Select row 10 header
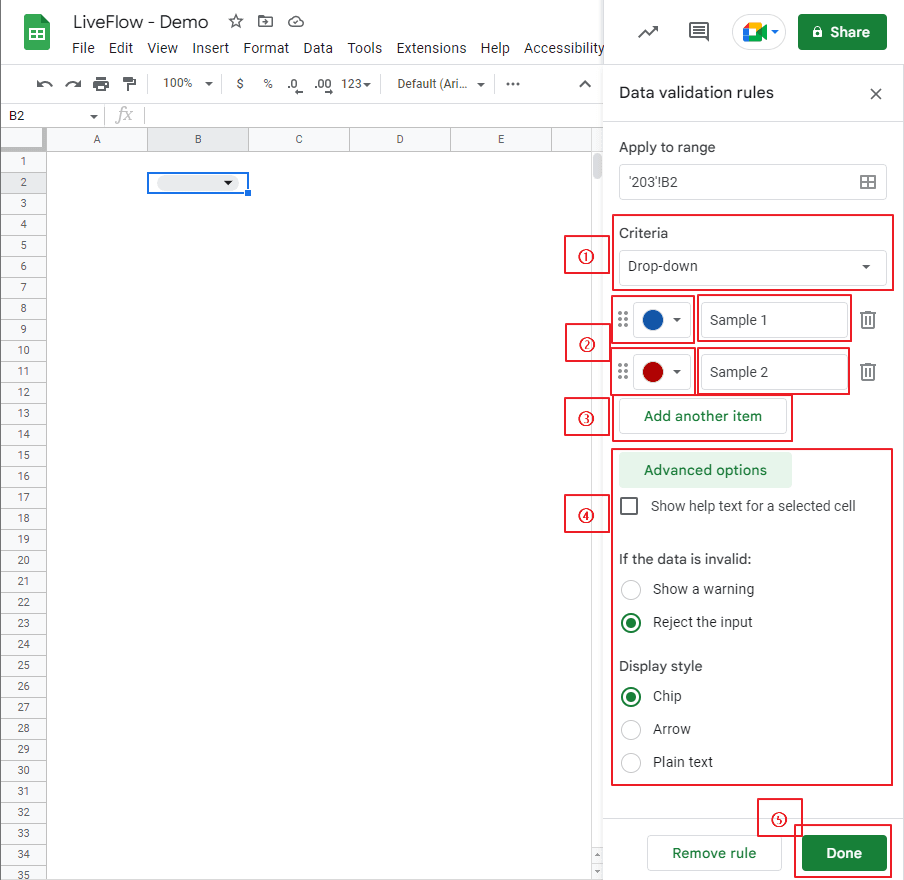 point(23,350)
